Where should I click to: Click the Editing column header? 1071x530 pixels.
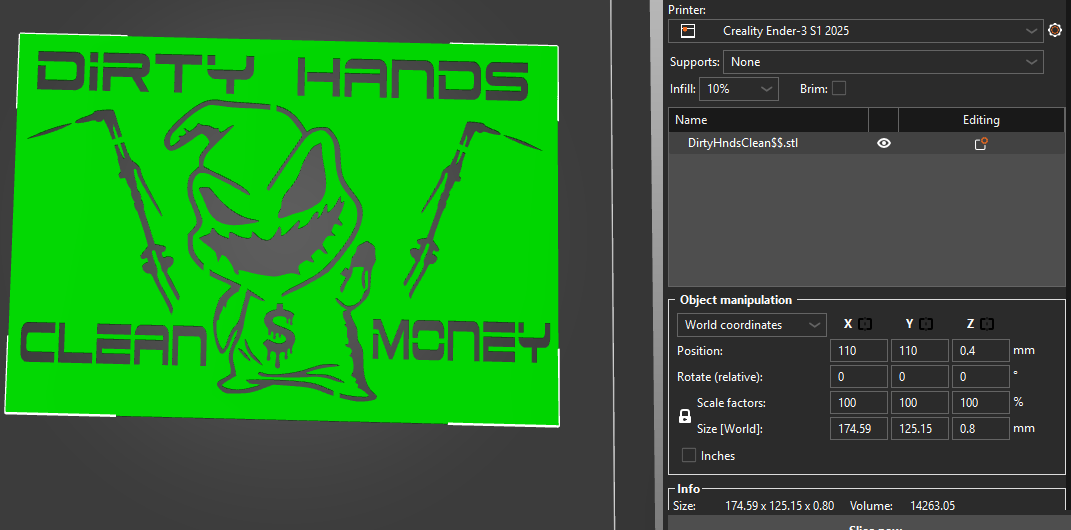(x=981, y=120)
